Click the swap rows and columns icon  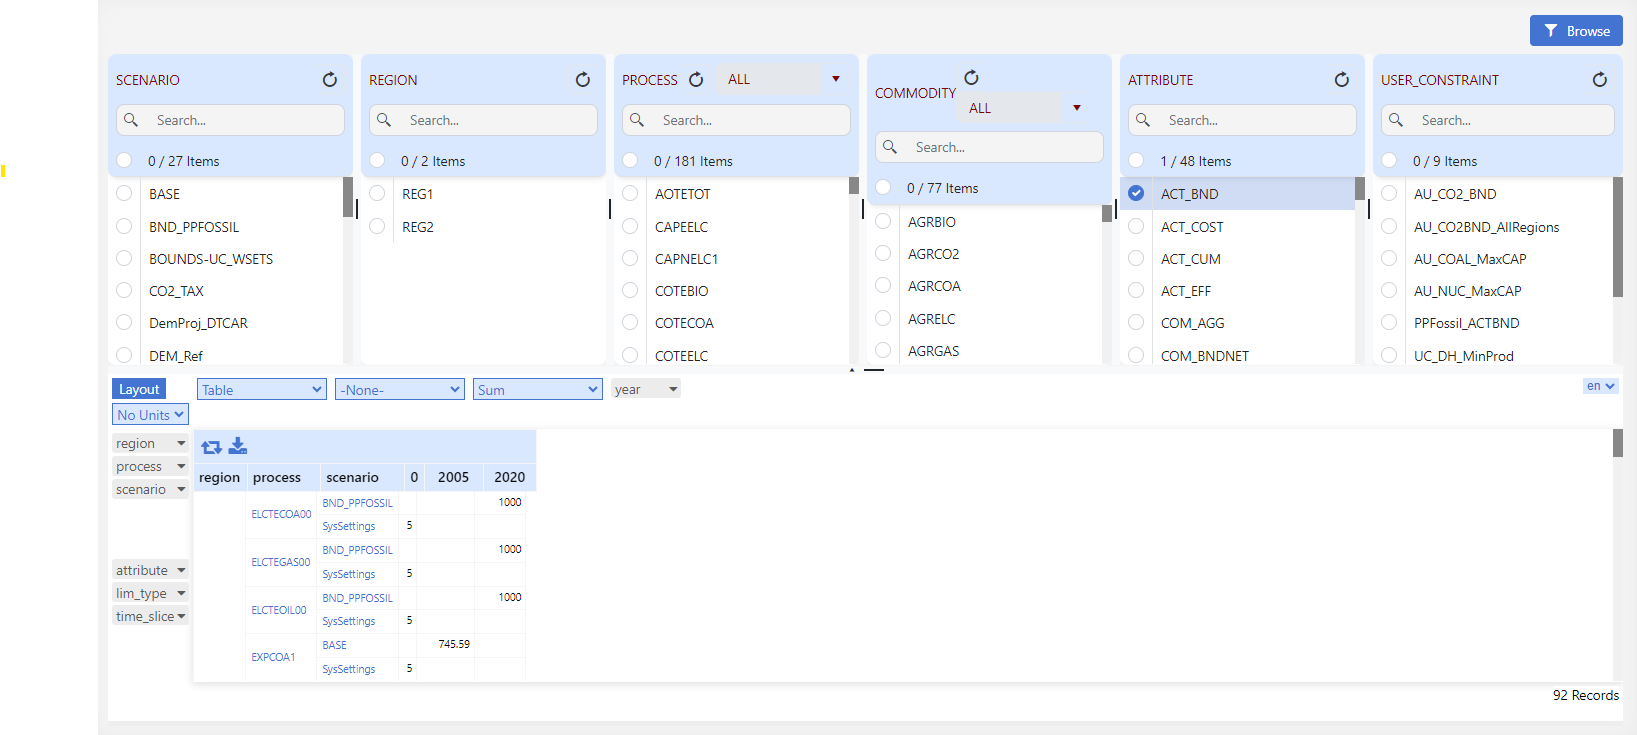(x=212, y=447)
